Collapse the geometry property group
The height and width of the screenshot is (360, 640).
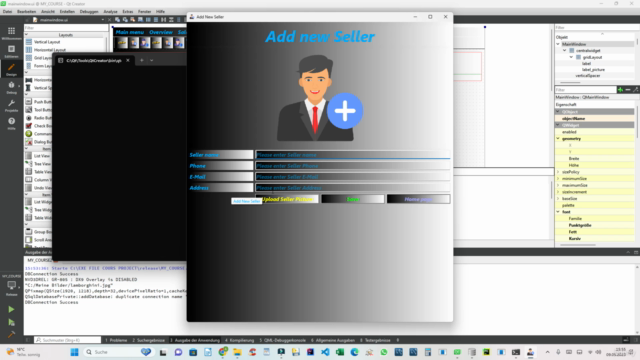tap(558, 139)
